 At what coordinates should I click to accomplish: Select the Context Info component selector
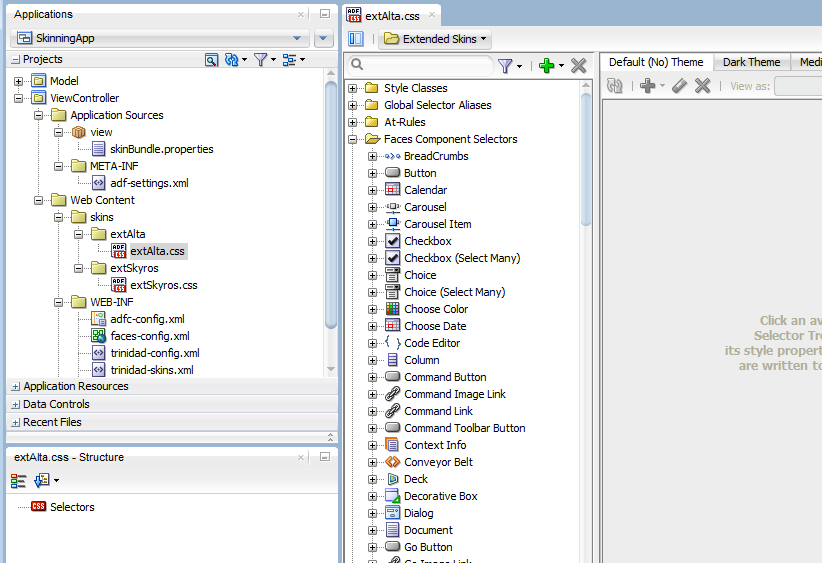(435, 445)
